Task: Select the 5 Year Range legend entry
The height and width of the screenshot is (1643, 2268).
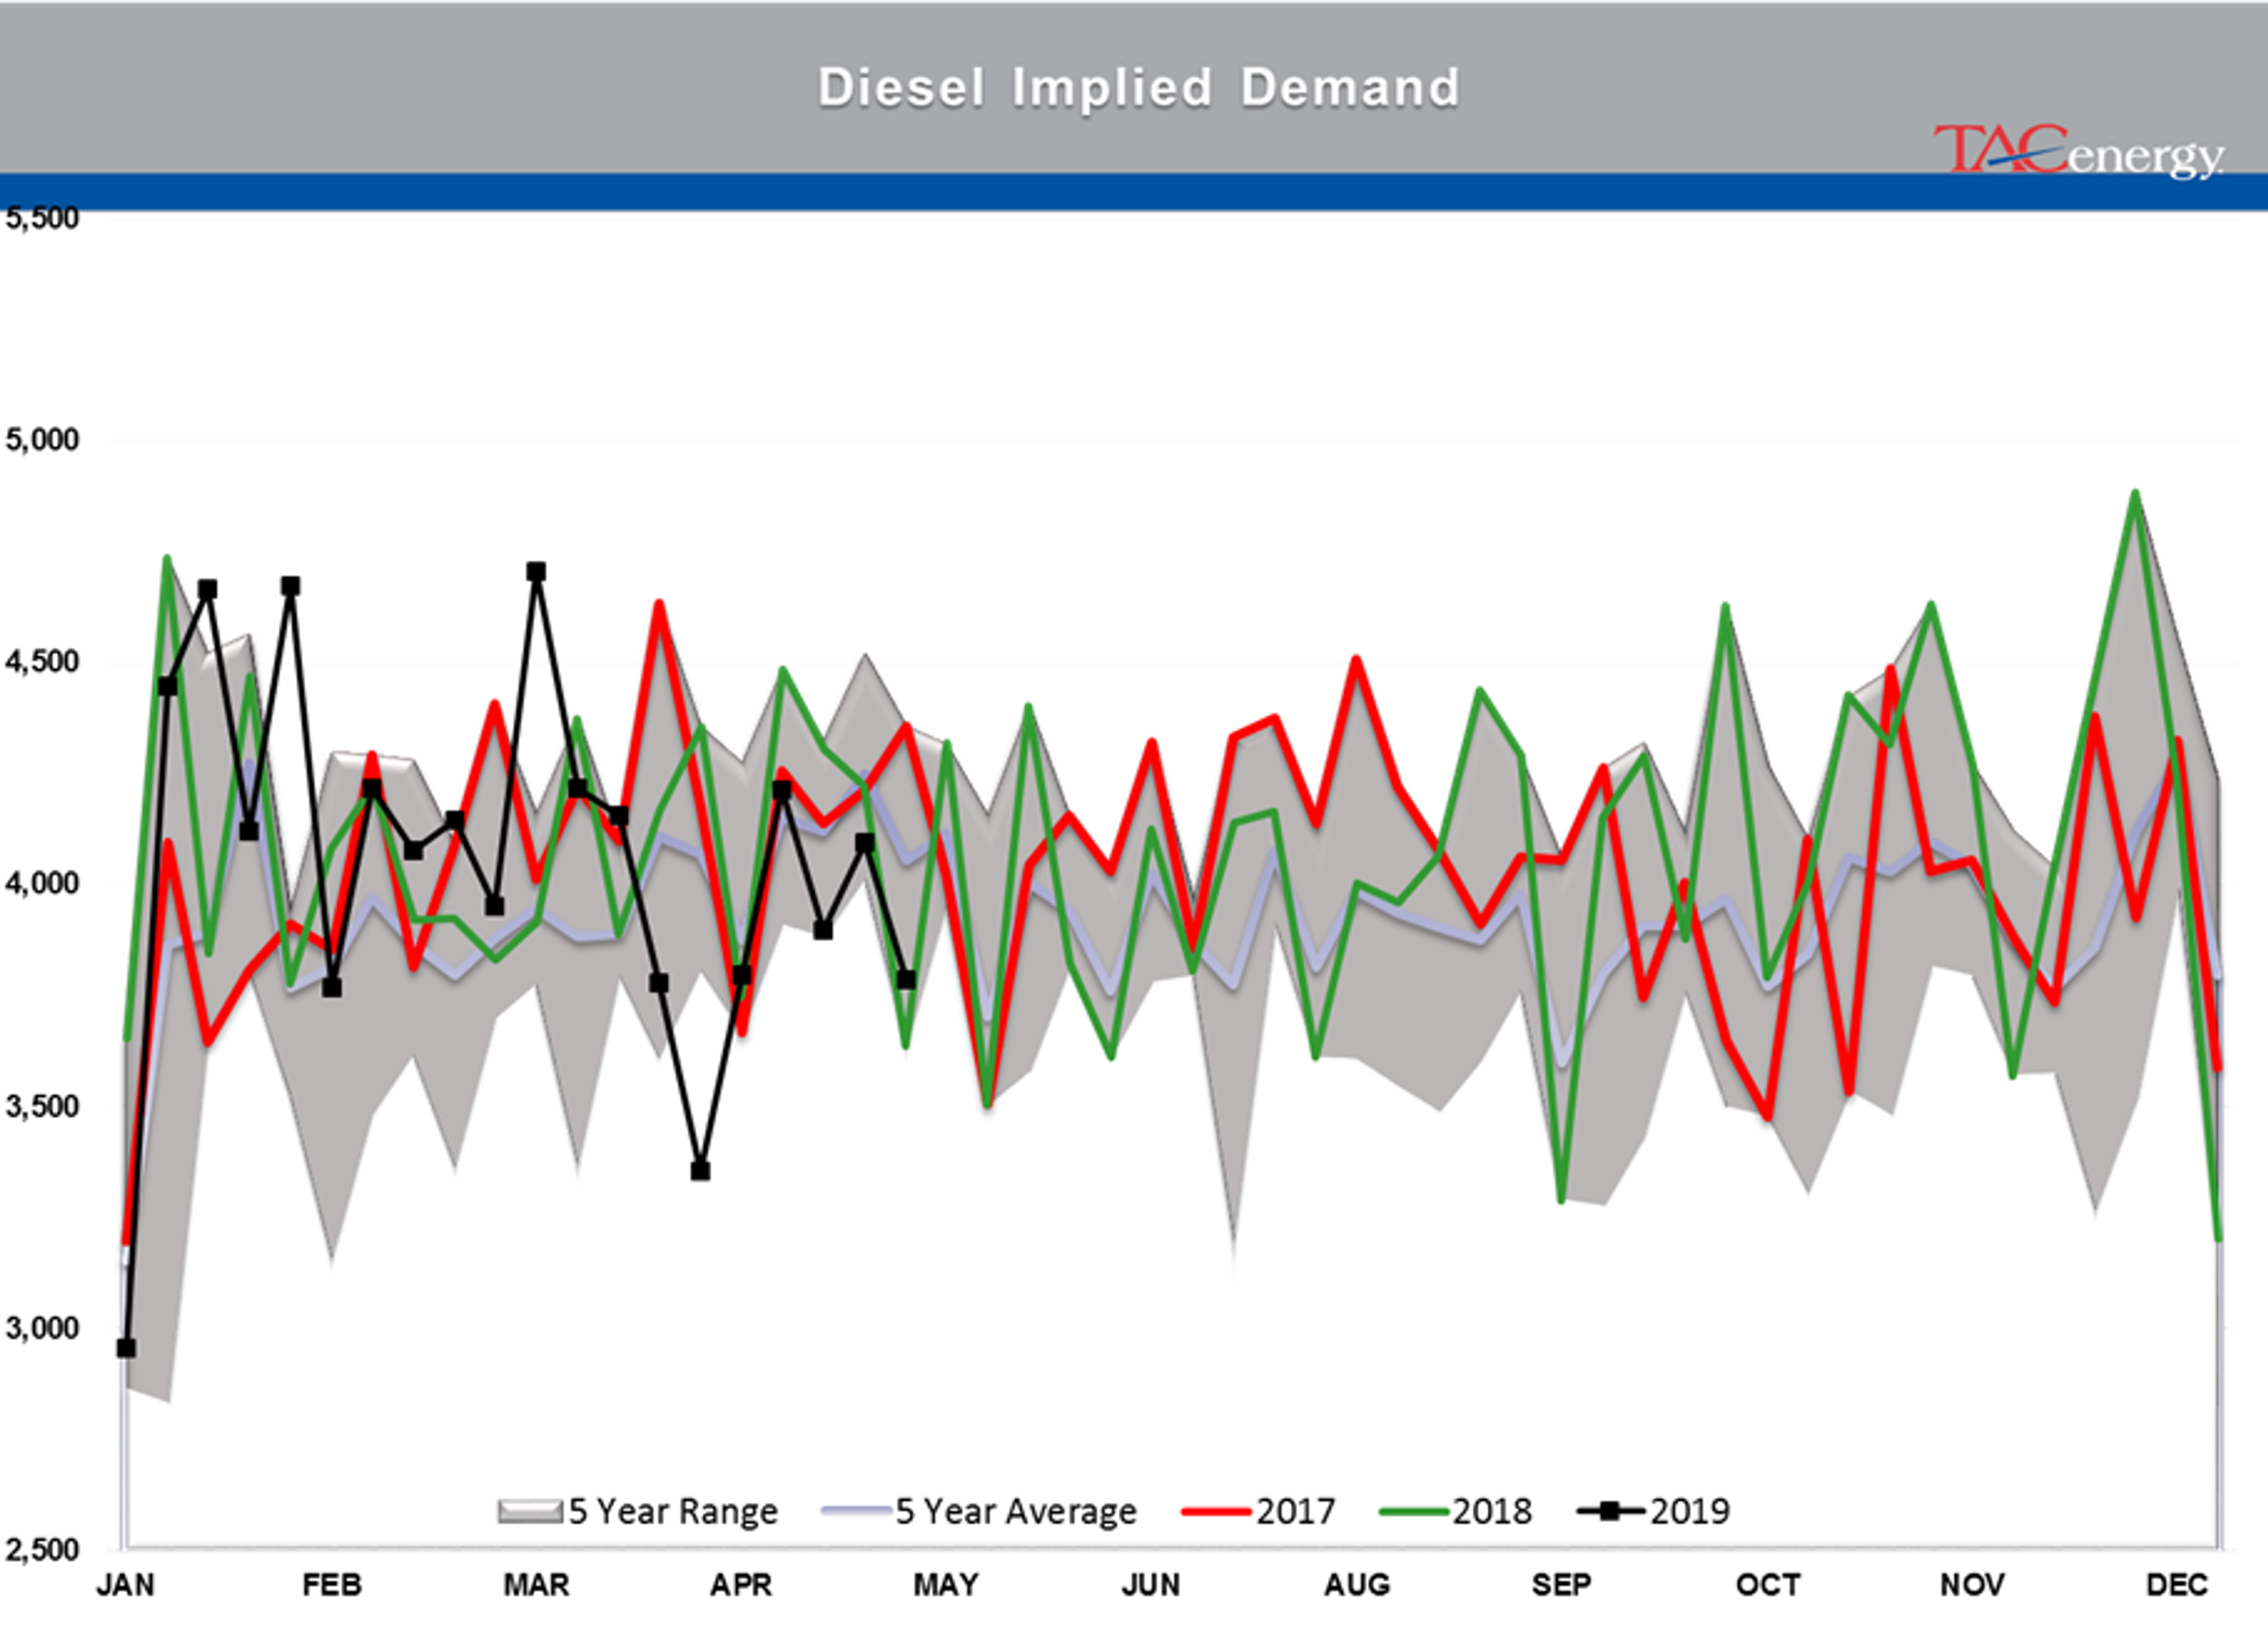Action: pos(637,1511)
